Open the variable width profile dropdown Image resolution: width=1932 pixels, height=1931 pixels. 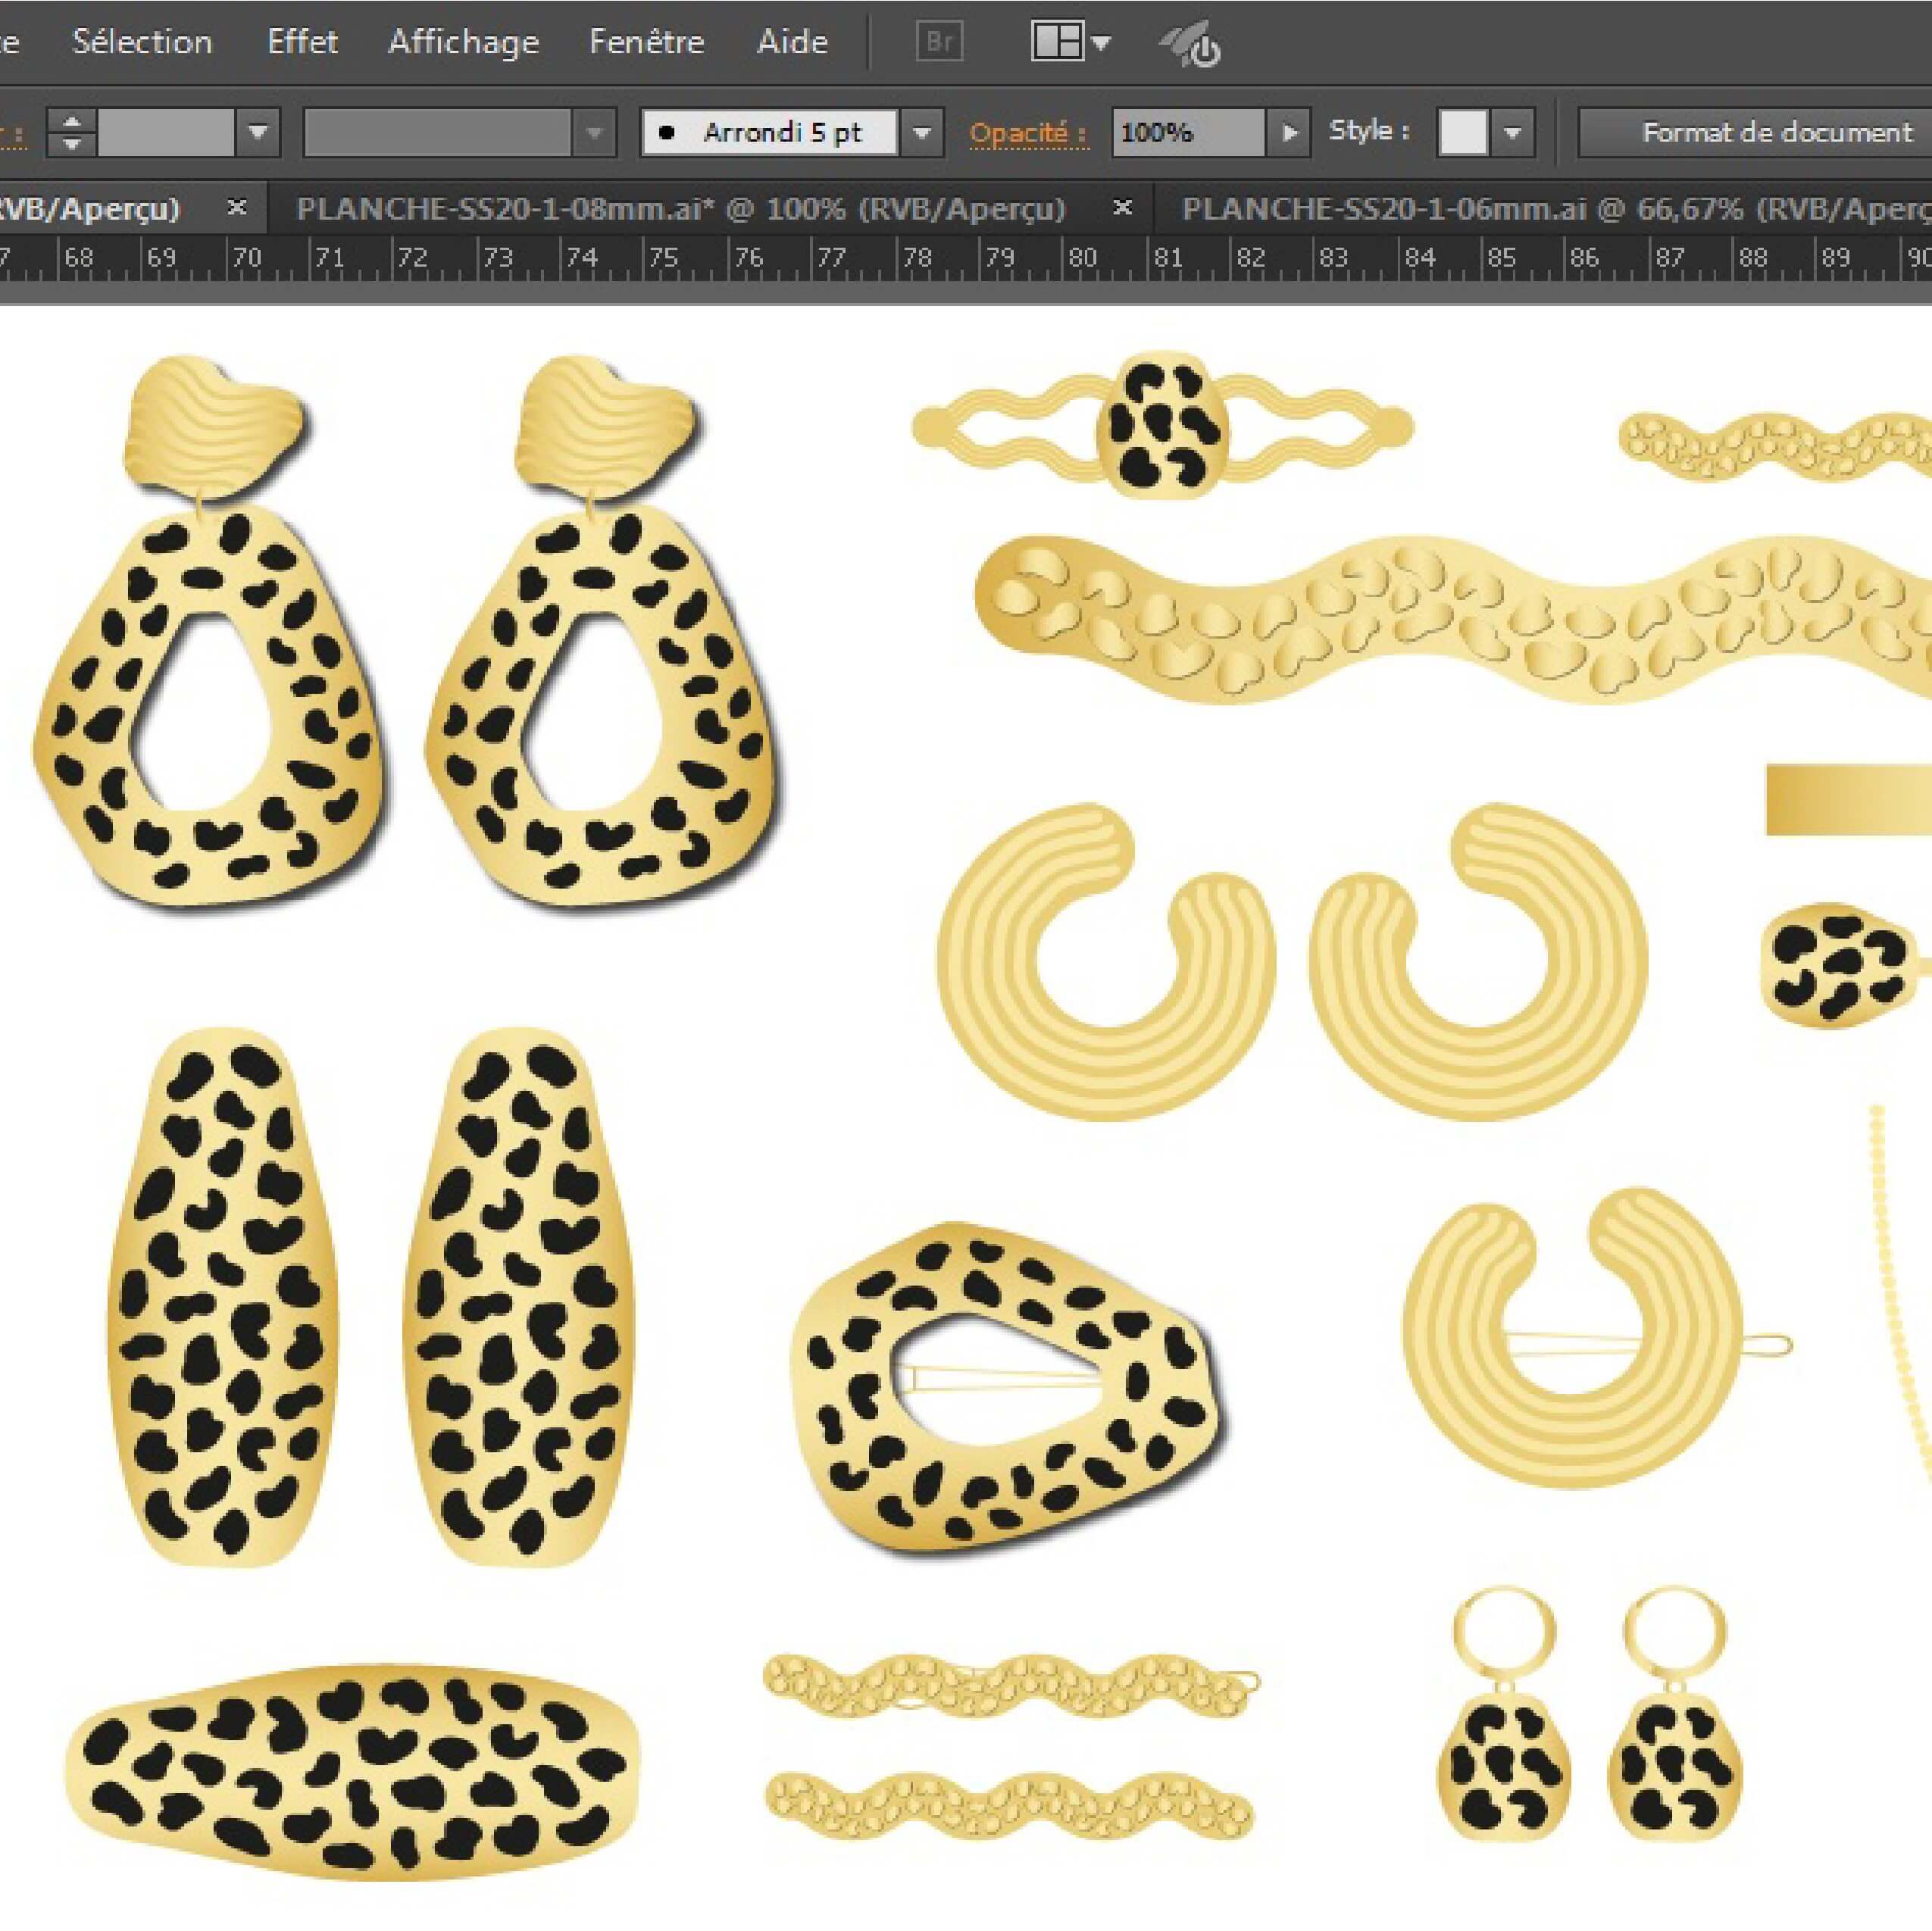point(594,132)
